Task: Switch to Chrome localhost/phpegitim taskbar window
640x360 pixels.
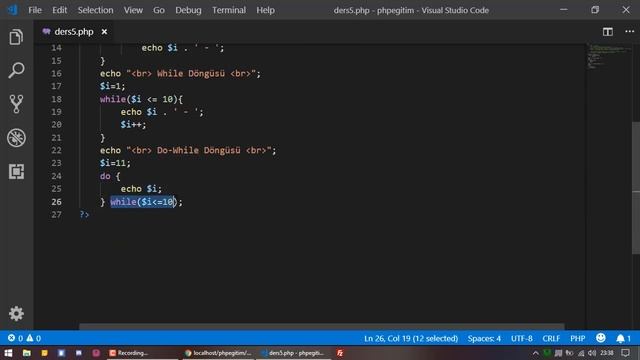Action: click(218, 353)
